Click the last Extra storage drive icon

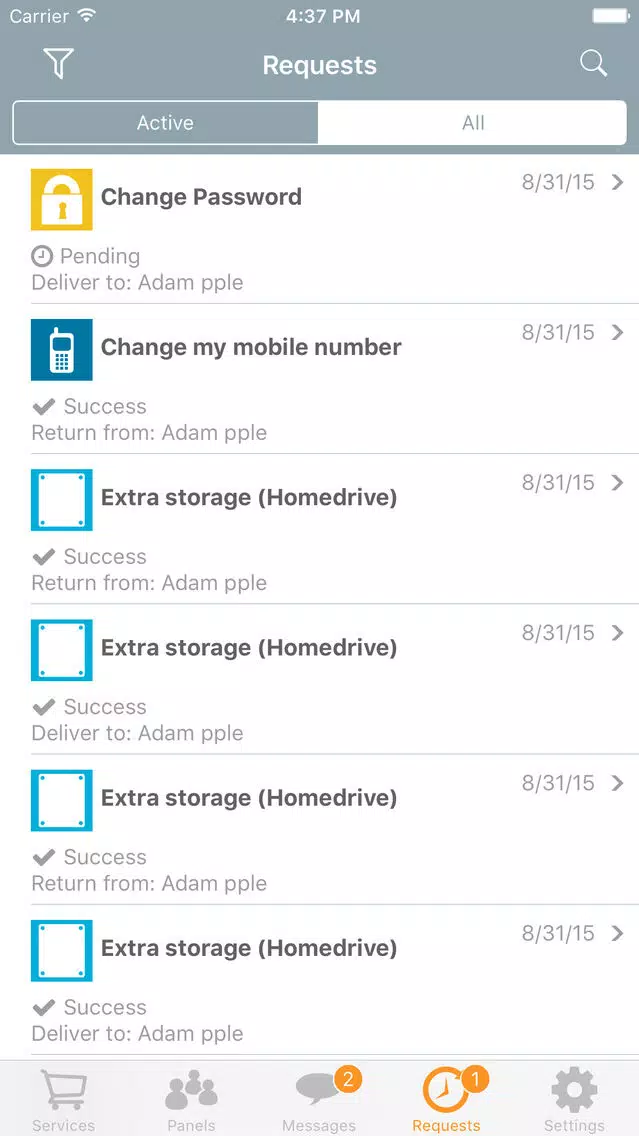click(62, 951)
